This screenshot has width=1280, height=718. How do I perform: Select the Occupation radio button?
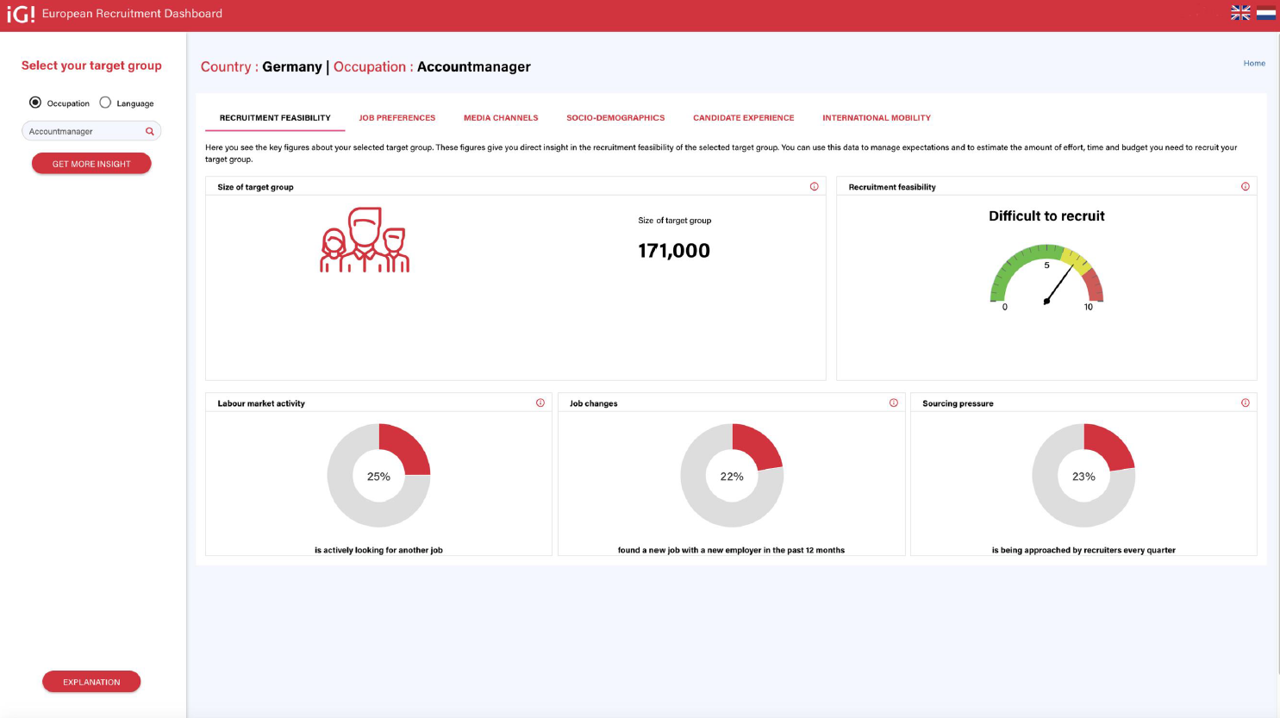click(35, 102)
